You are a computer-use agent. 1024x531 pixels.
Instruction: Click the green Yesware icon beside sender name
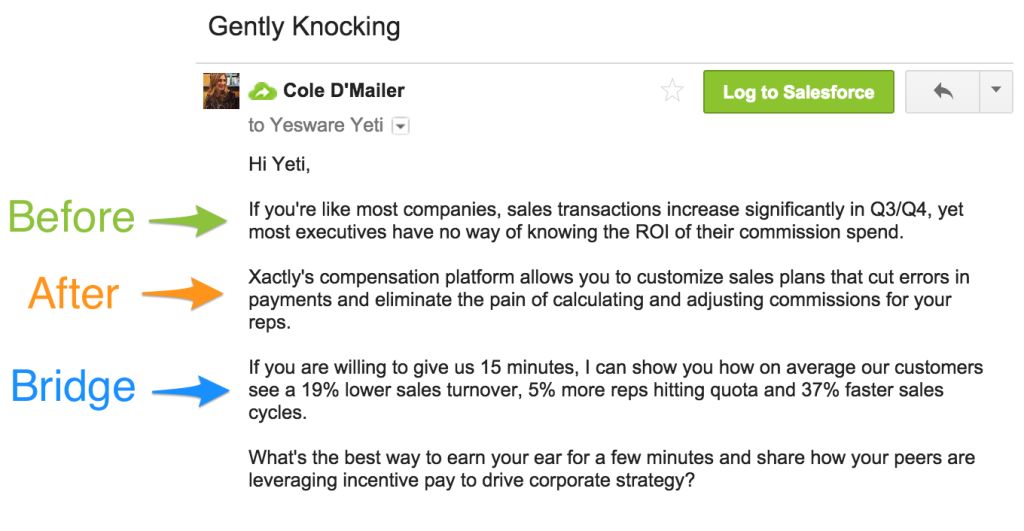pyautogui.click(x=262, y=91)
